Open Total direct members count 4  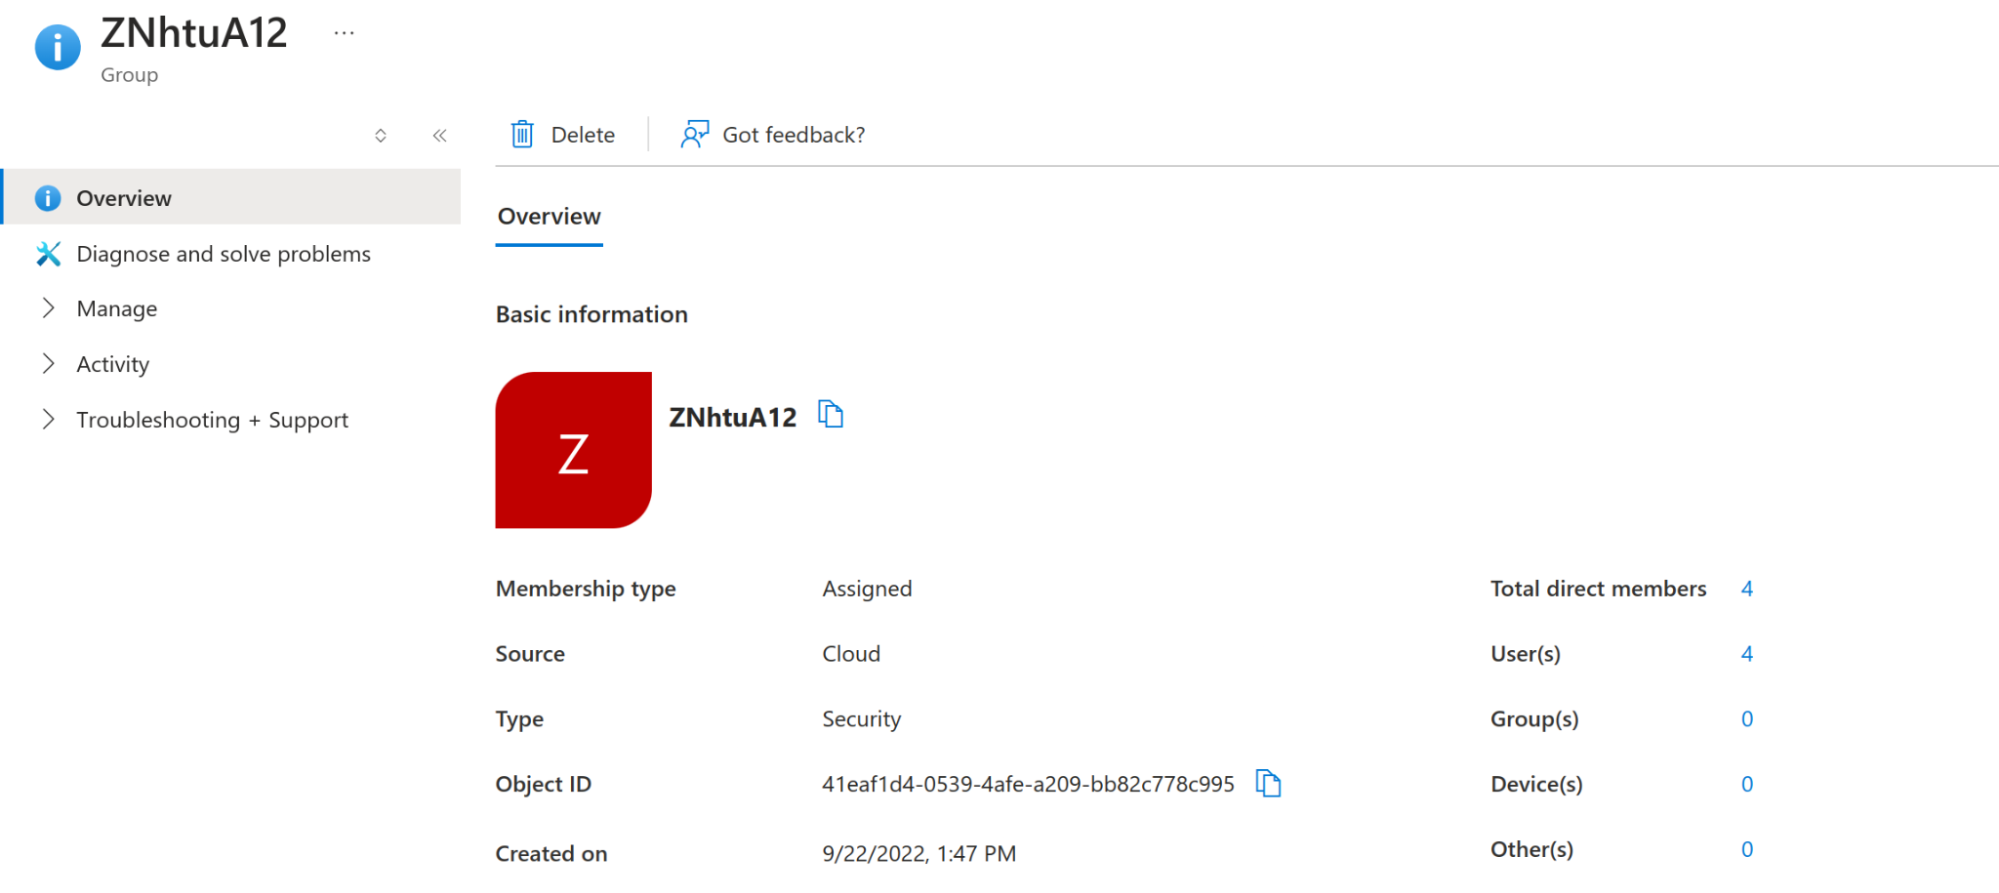coord(1747,589)
